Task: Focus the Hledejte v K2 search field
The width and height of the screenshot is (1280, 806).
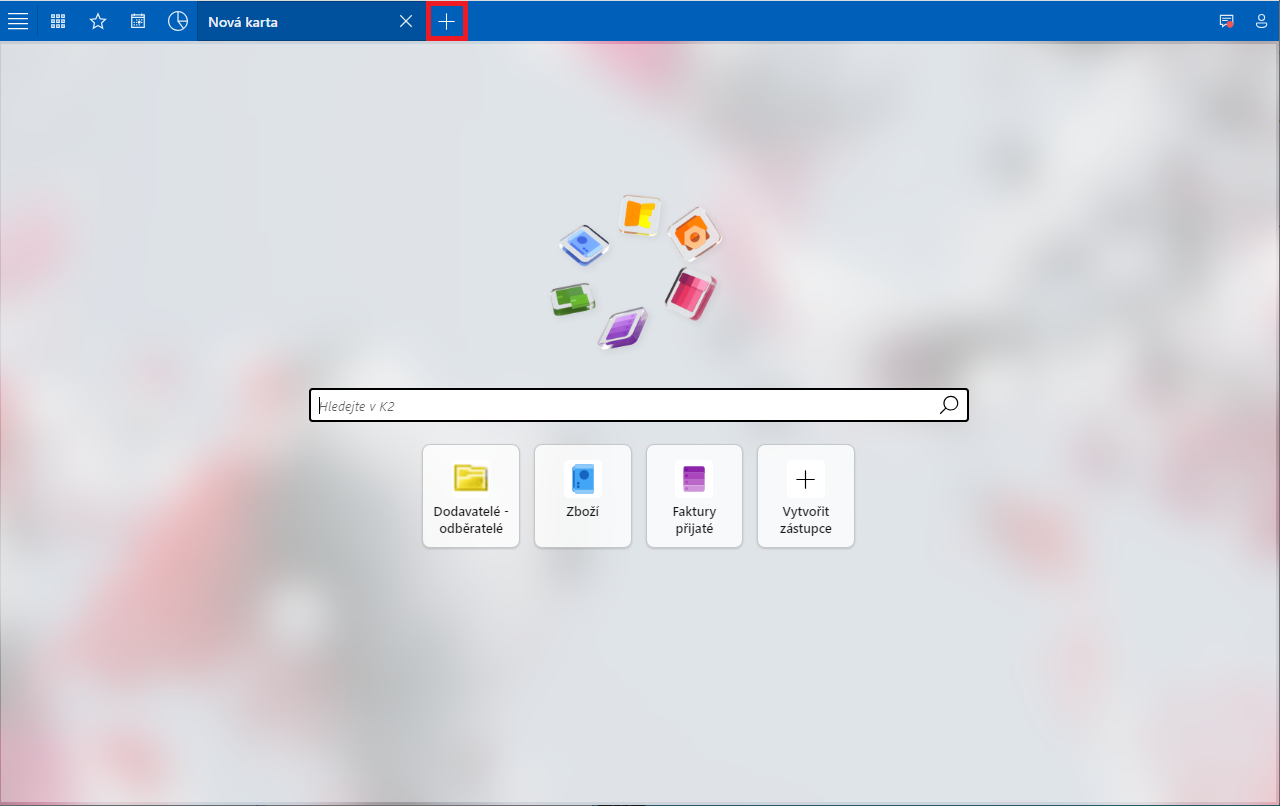Action: click(x=638, y=405)
